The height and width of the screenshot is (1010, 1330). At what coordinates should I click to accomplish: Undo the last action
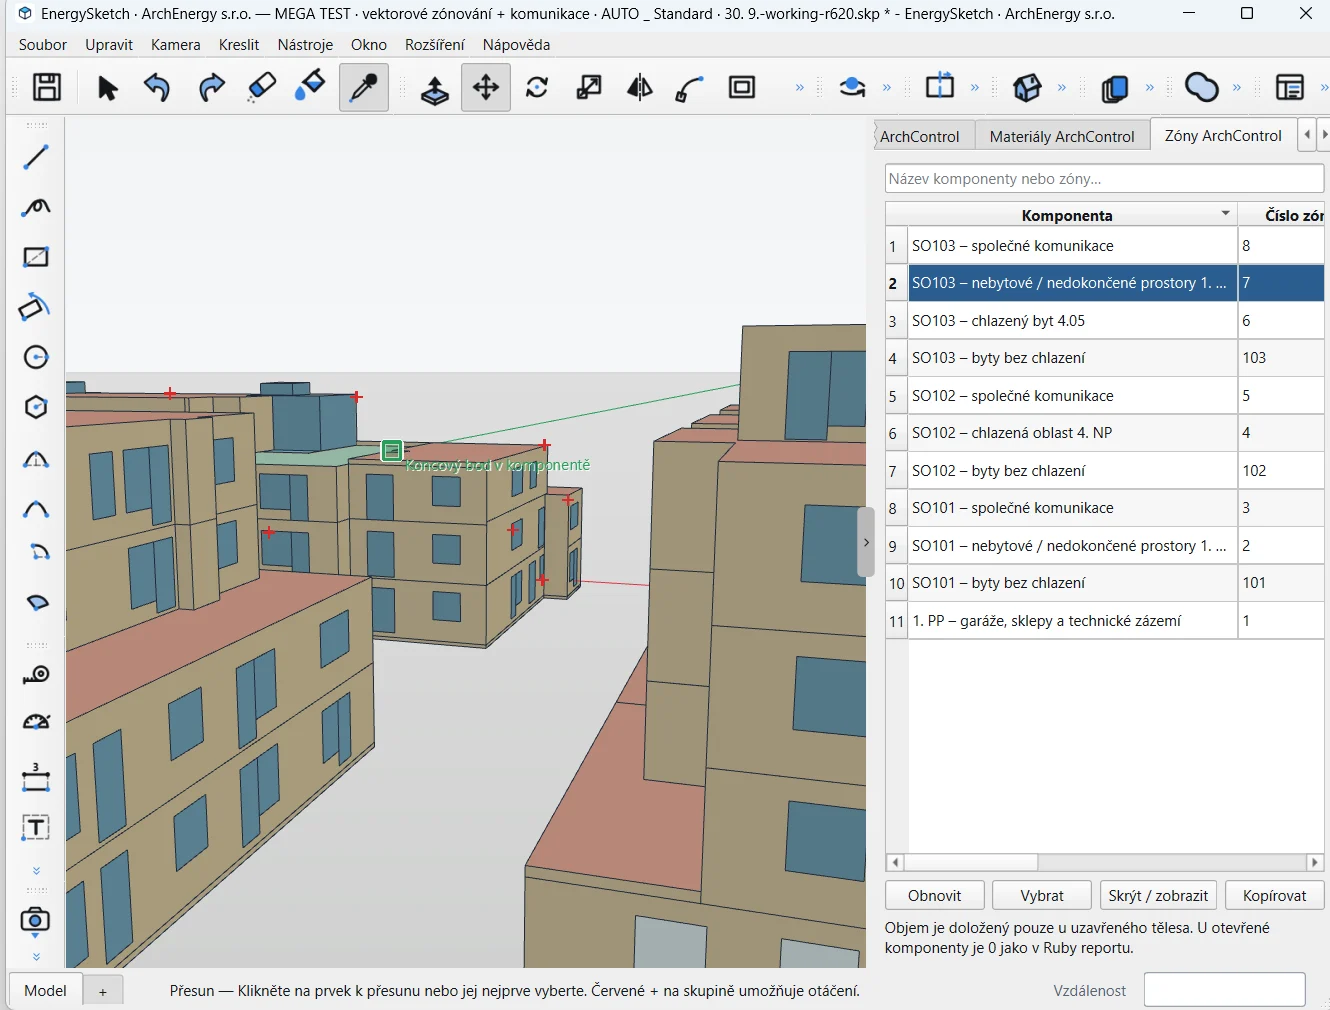point(157,88)
